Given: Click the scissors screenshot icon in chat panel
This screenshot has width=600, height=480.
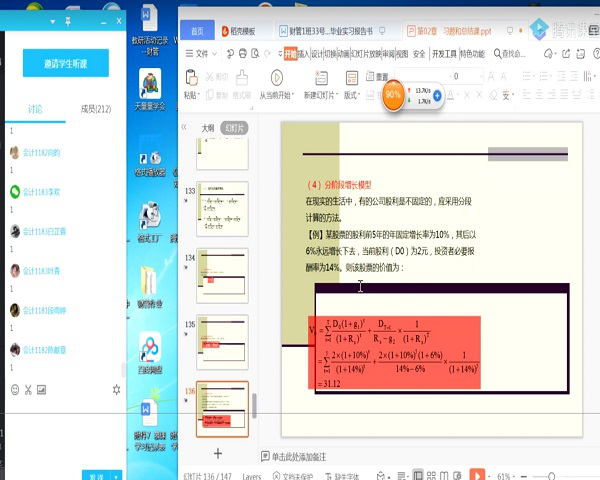Looking at the screenshot, I should click(x=28, y=390).
